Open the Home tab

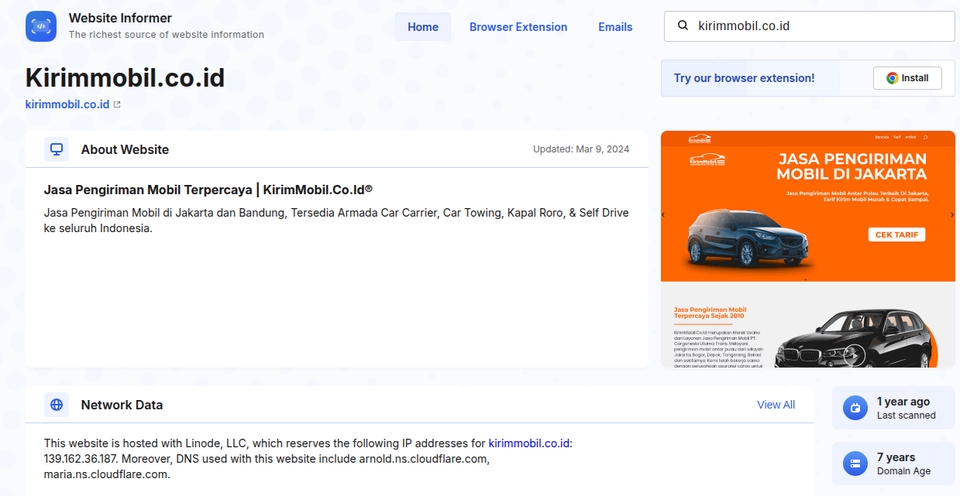[x=423, y=27]
